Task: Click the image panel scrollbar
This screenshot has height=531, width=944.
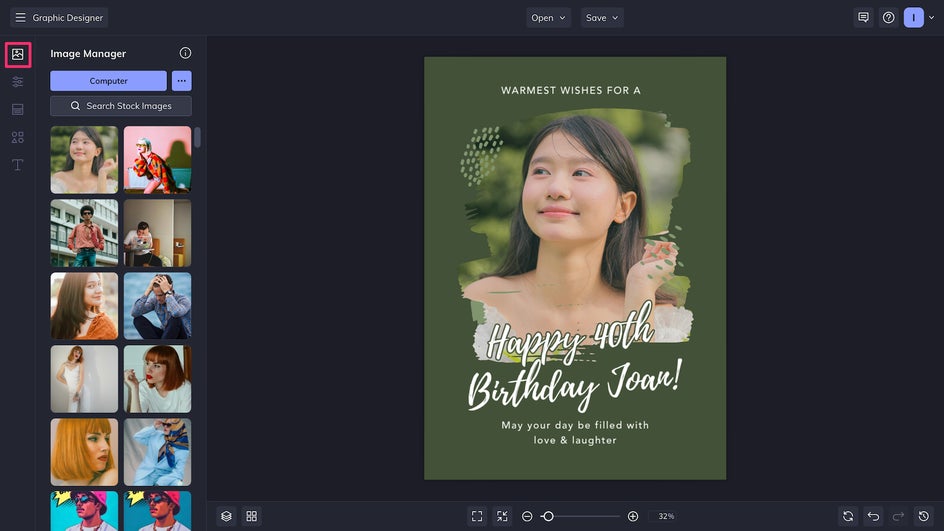Action: [x=197, y=137]
